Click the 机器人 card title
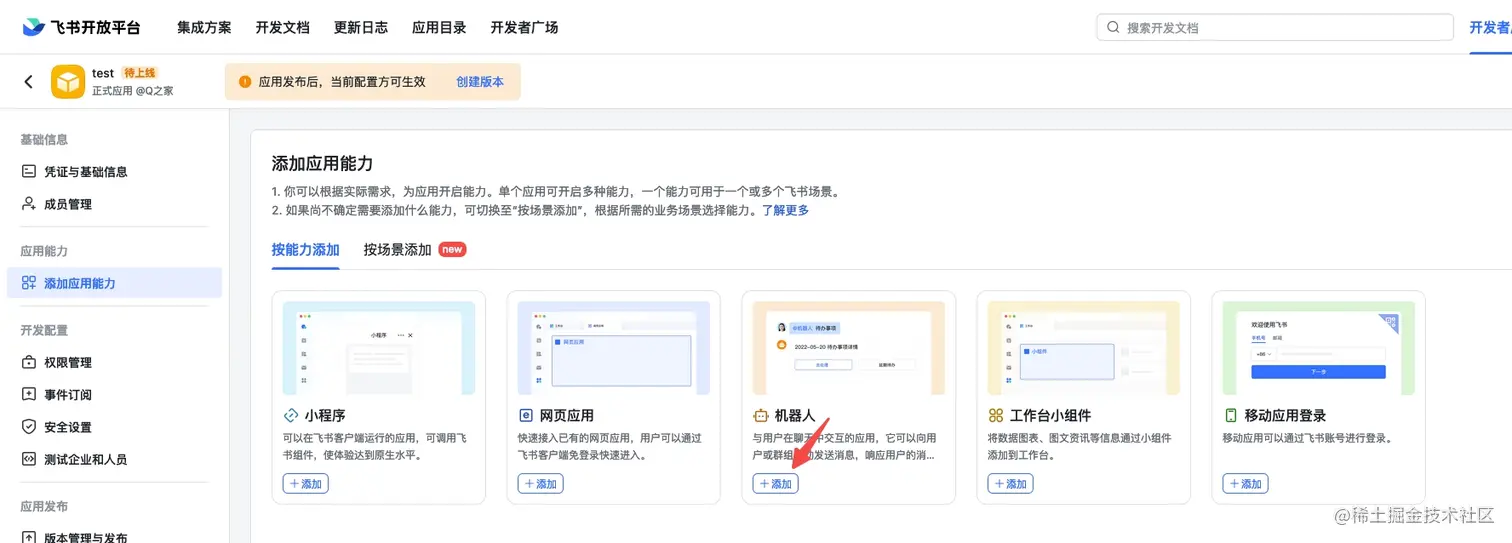1512x543 pixels. click(x=795, y=415)
